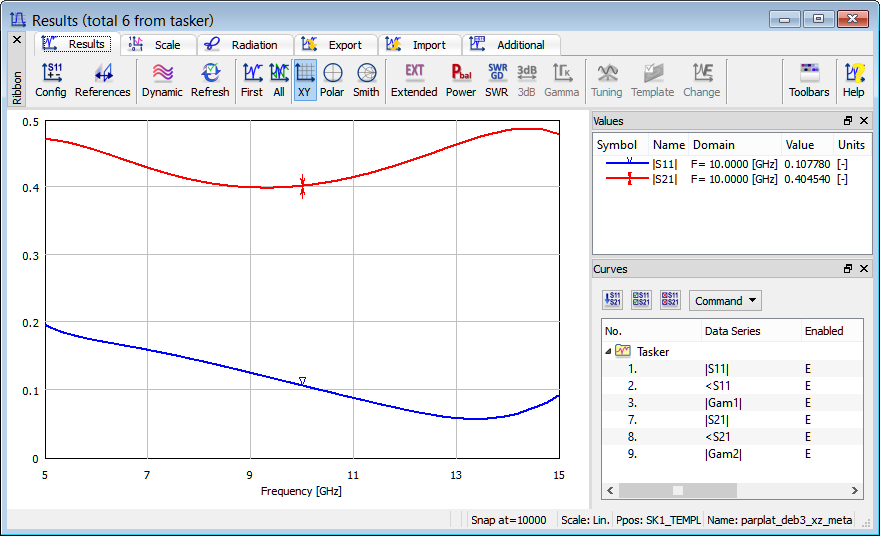Screen dimensions: 880x536
Task: Toggle Enabled flag for |S11| row
Action: click(808, 369)
